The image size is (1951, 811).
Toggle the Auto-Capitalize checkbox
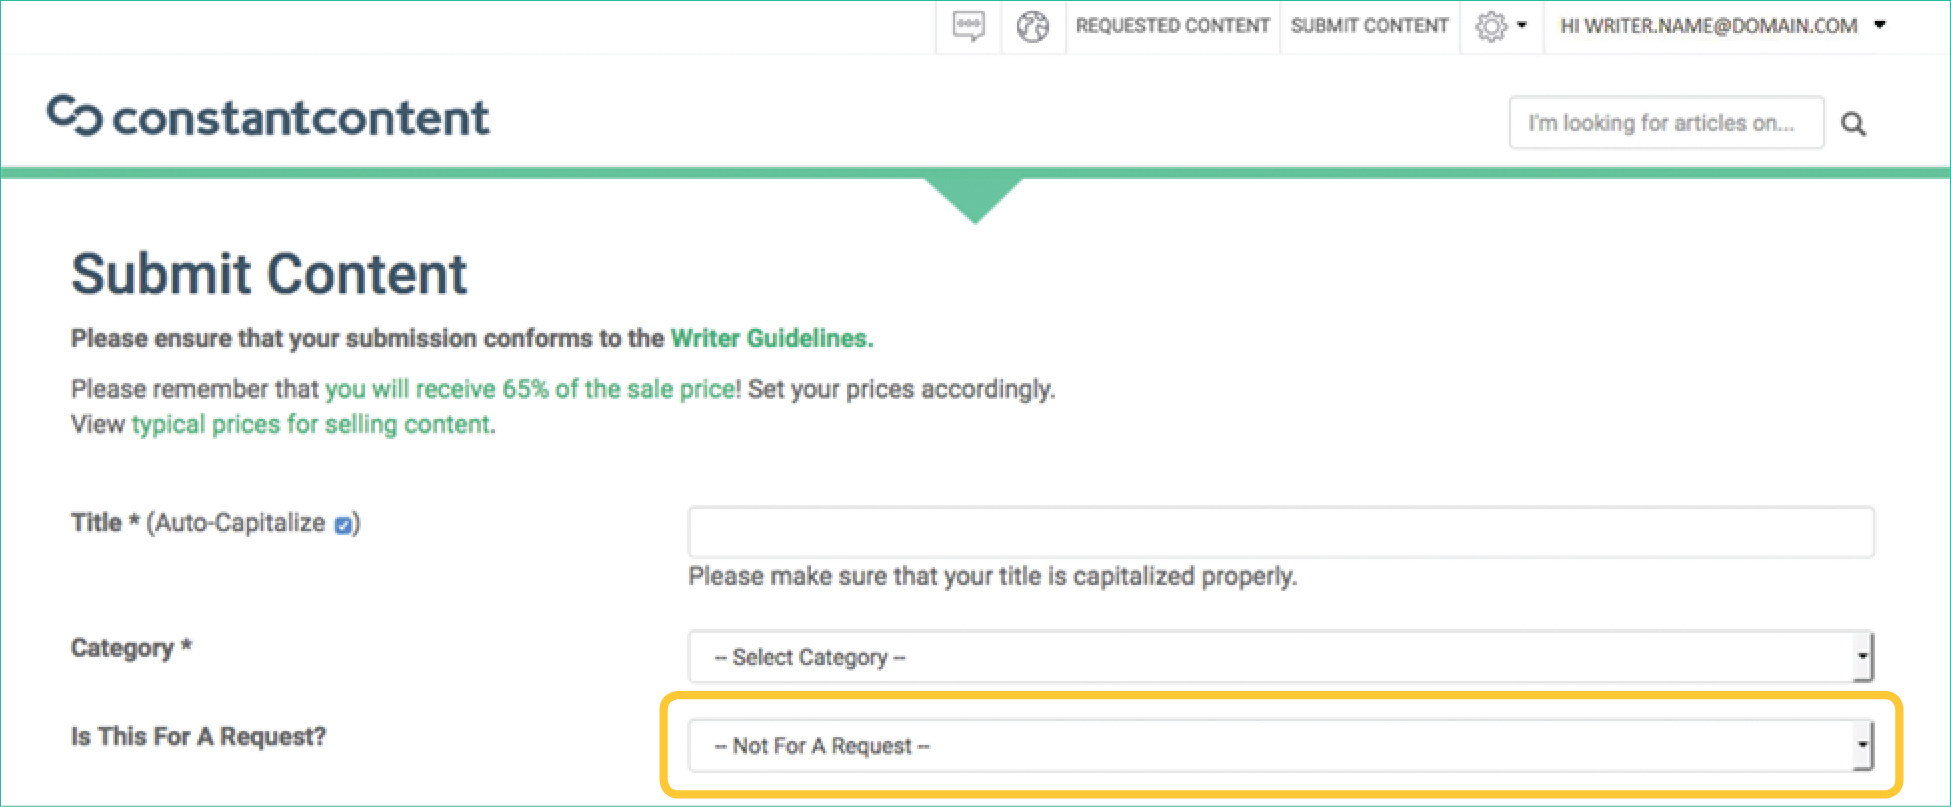pyautogui.click(x=343, y=525)
